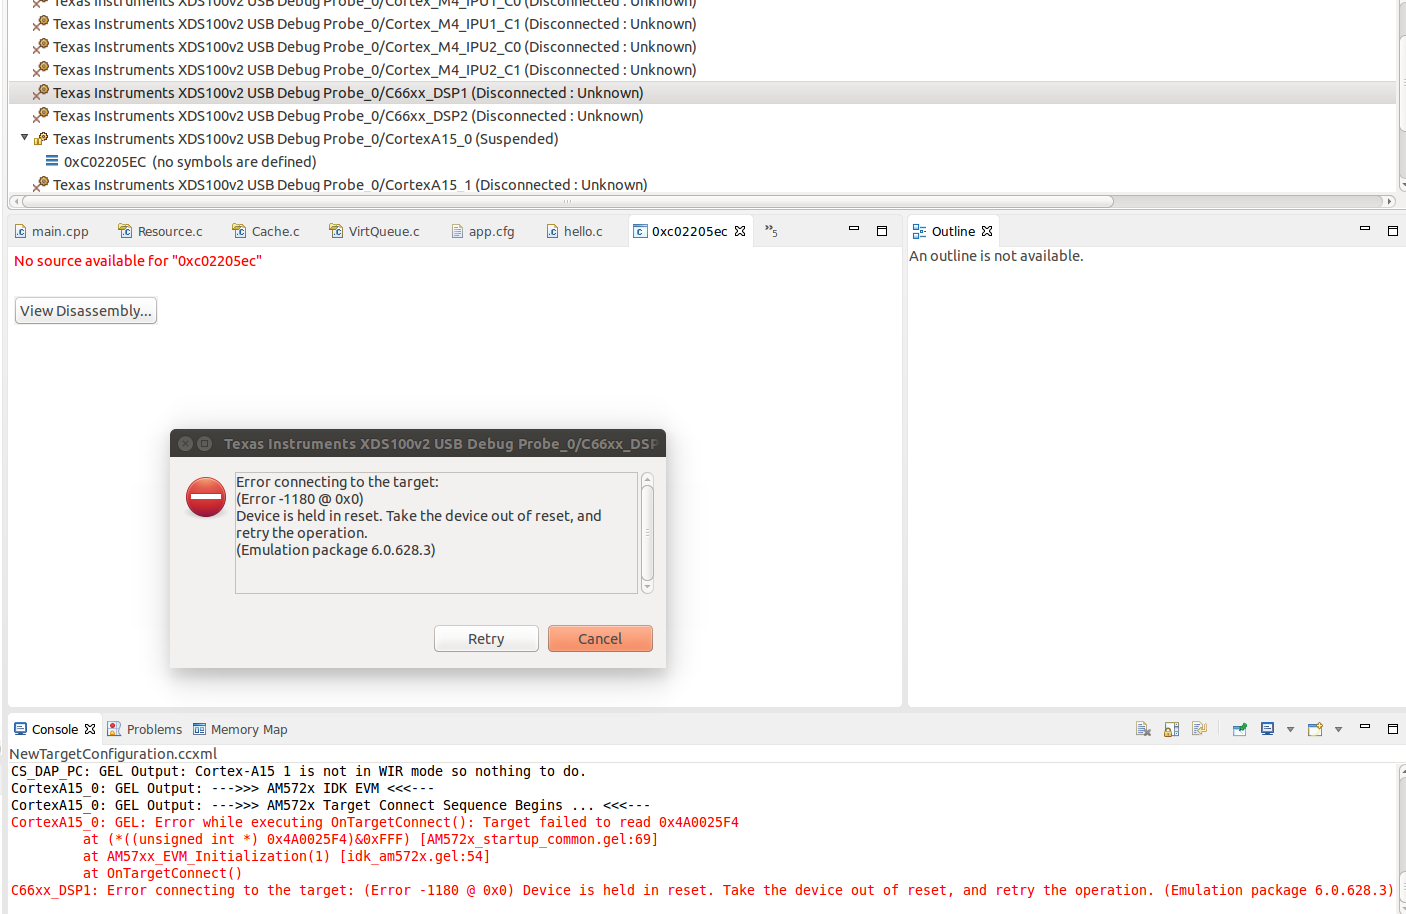Minimize the Console panel
The height and width of the screenshot is (914, 1406).
pyautogui.click(x=1365, y=728)
